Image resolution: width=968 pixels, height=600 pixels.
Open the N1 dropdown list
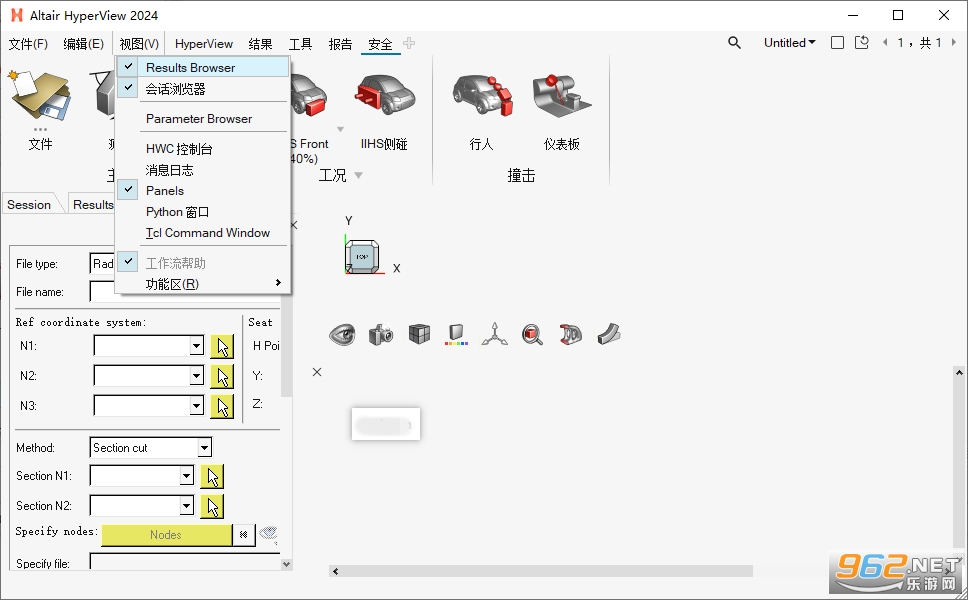pos(196,346)
